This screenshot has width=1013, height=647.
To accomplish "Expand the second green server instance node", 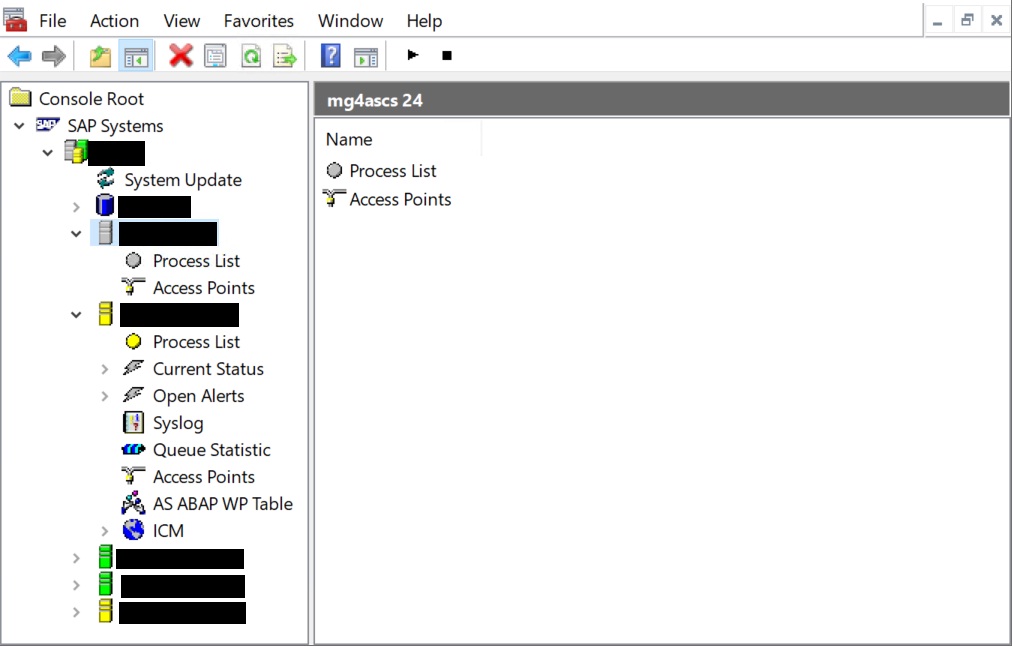I will 76,586.
